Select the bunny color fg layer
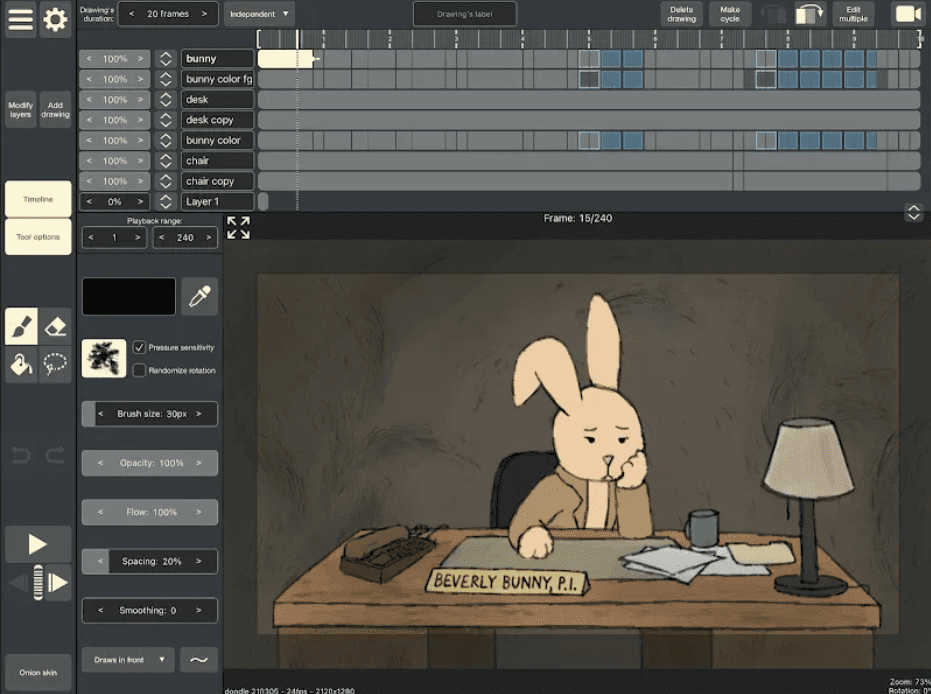931x694 pixels. [217, 79]
